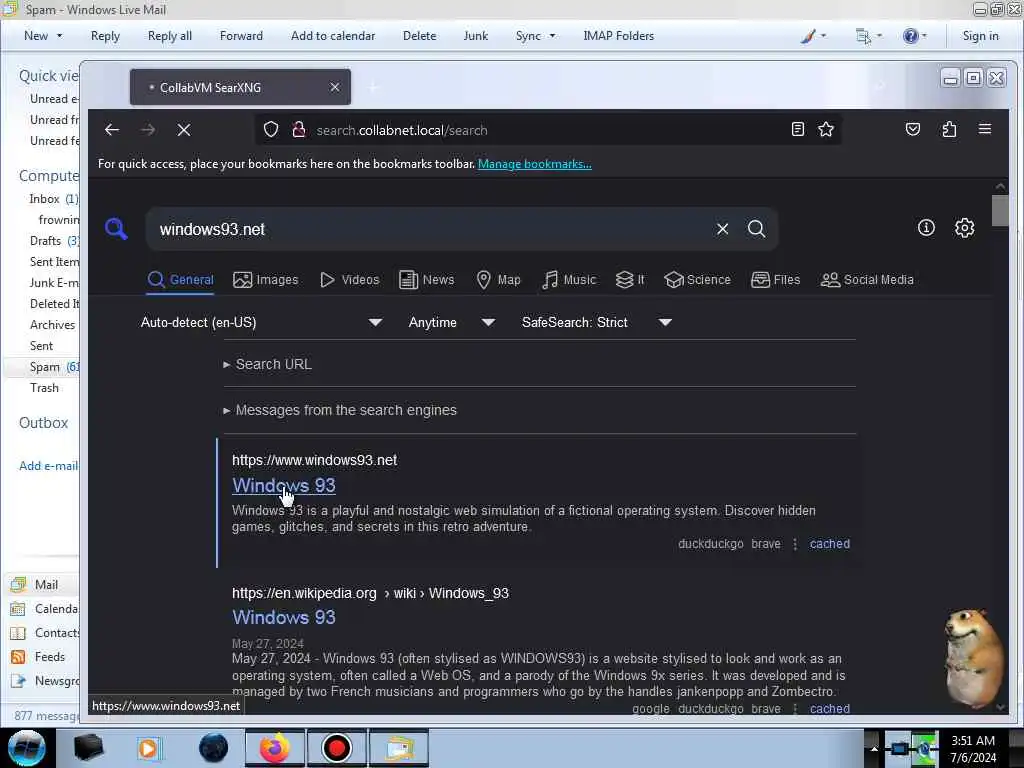Click Windows Live Mail help icon
This screenshot has width=1024, height=768.
tap(910, 36)
